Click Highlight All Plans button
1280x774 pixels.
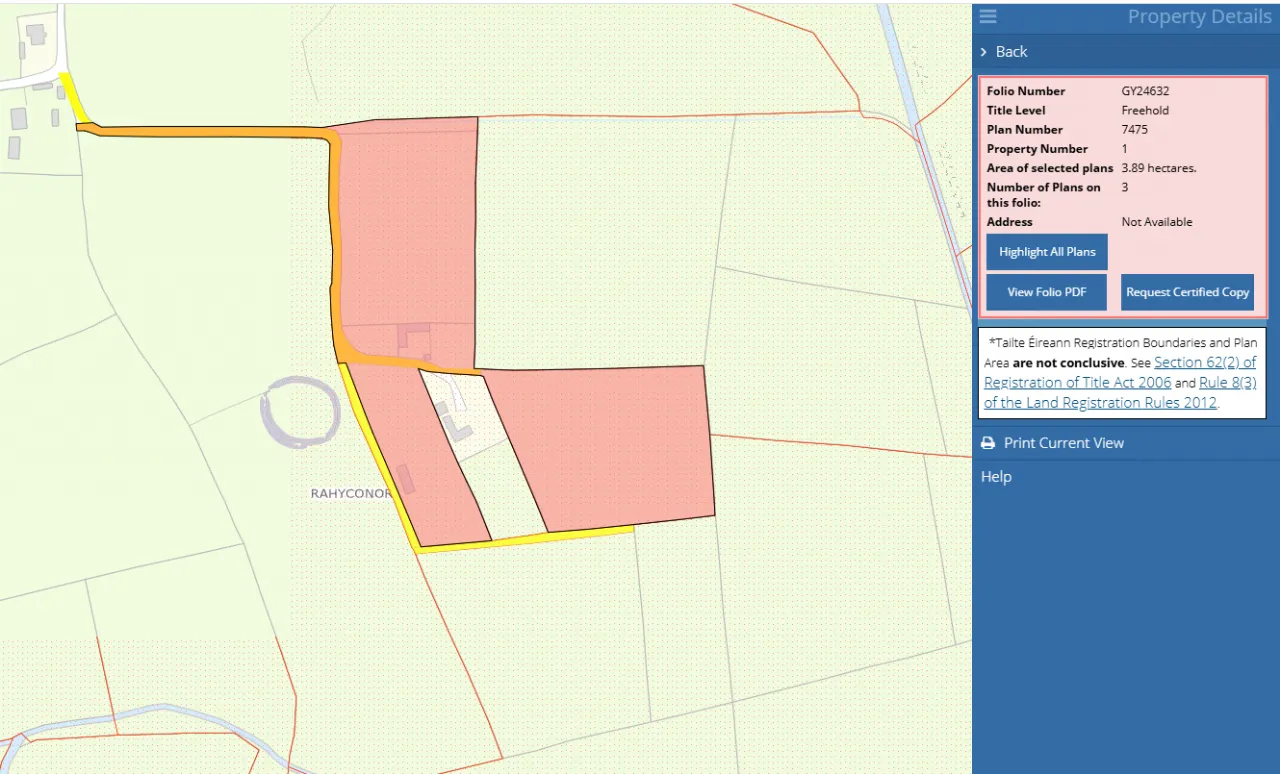click(x=1047, y=252)
